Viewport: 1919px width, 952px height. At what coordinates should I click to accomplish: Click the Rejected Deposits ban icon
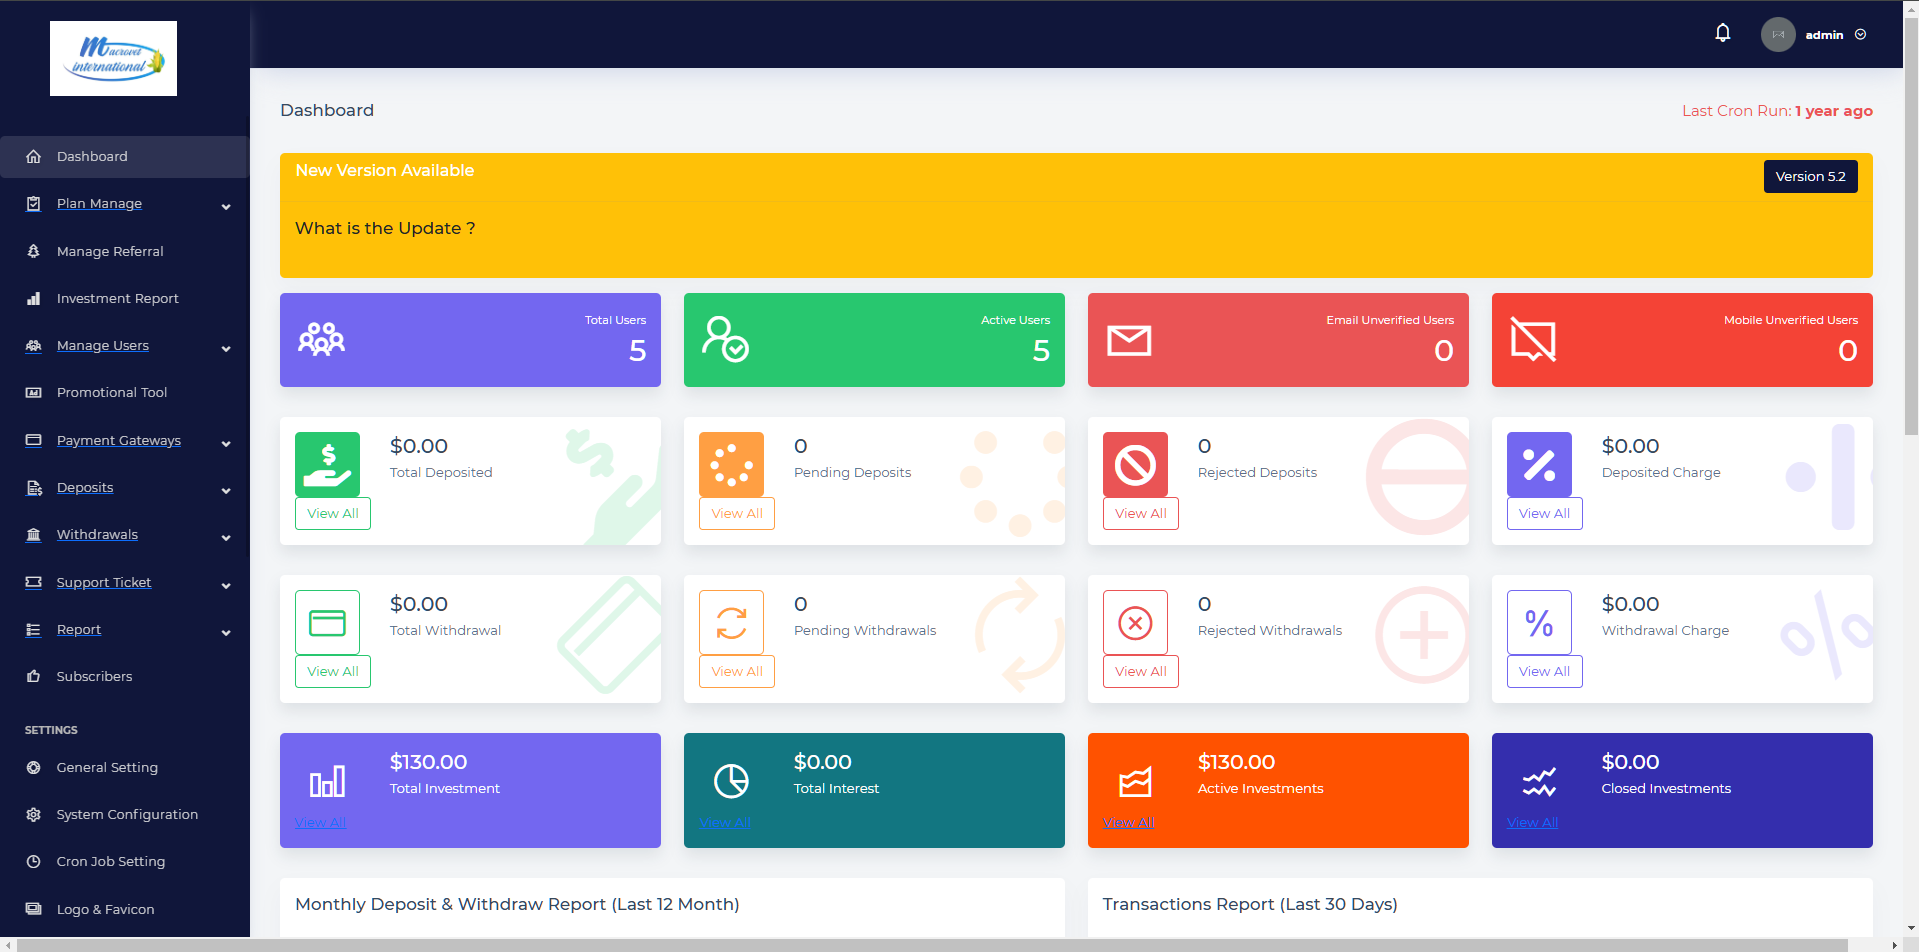(1135, 464)
